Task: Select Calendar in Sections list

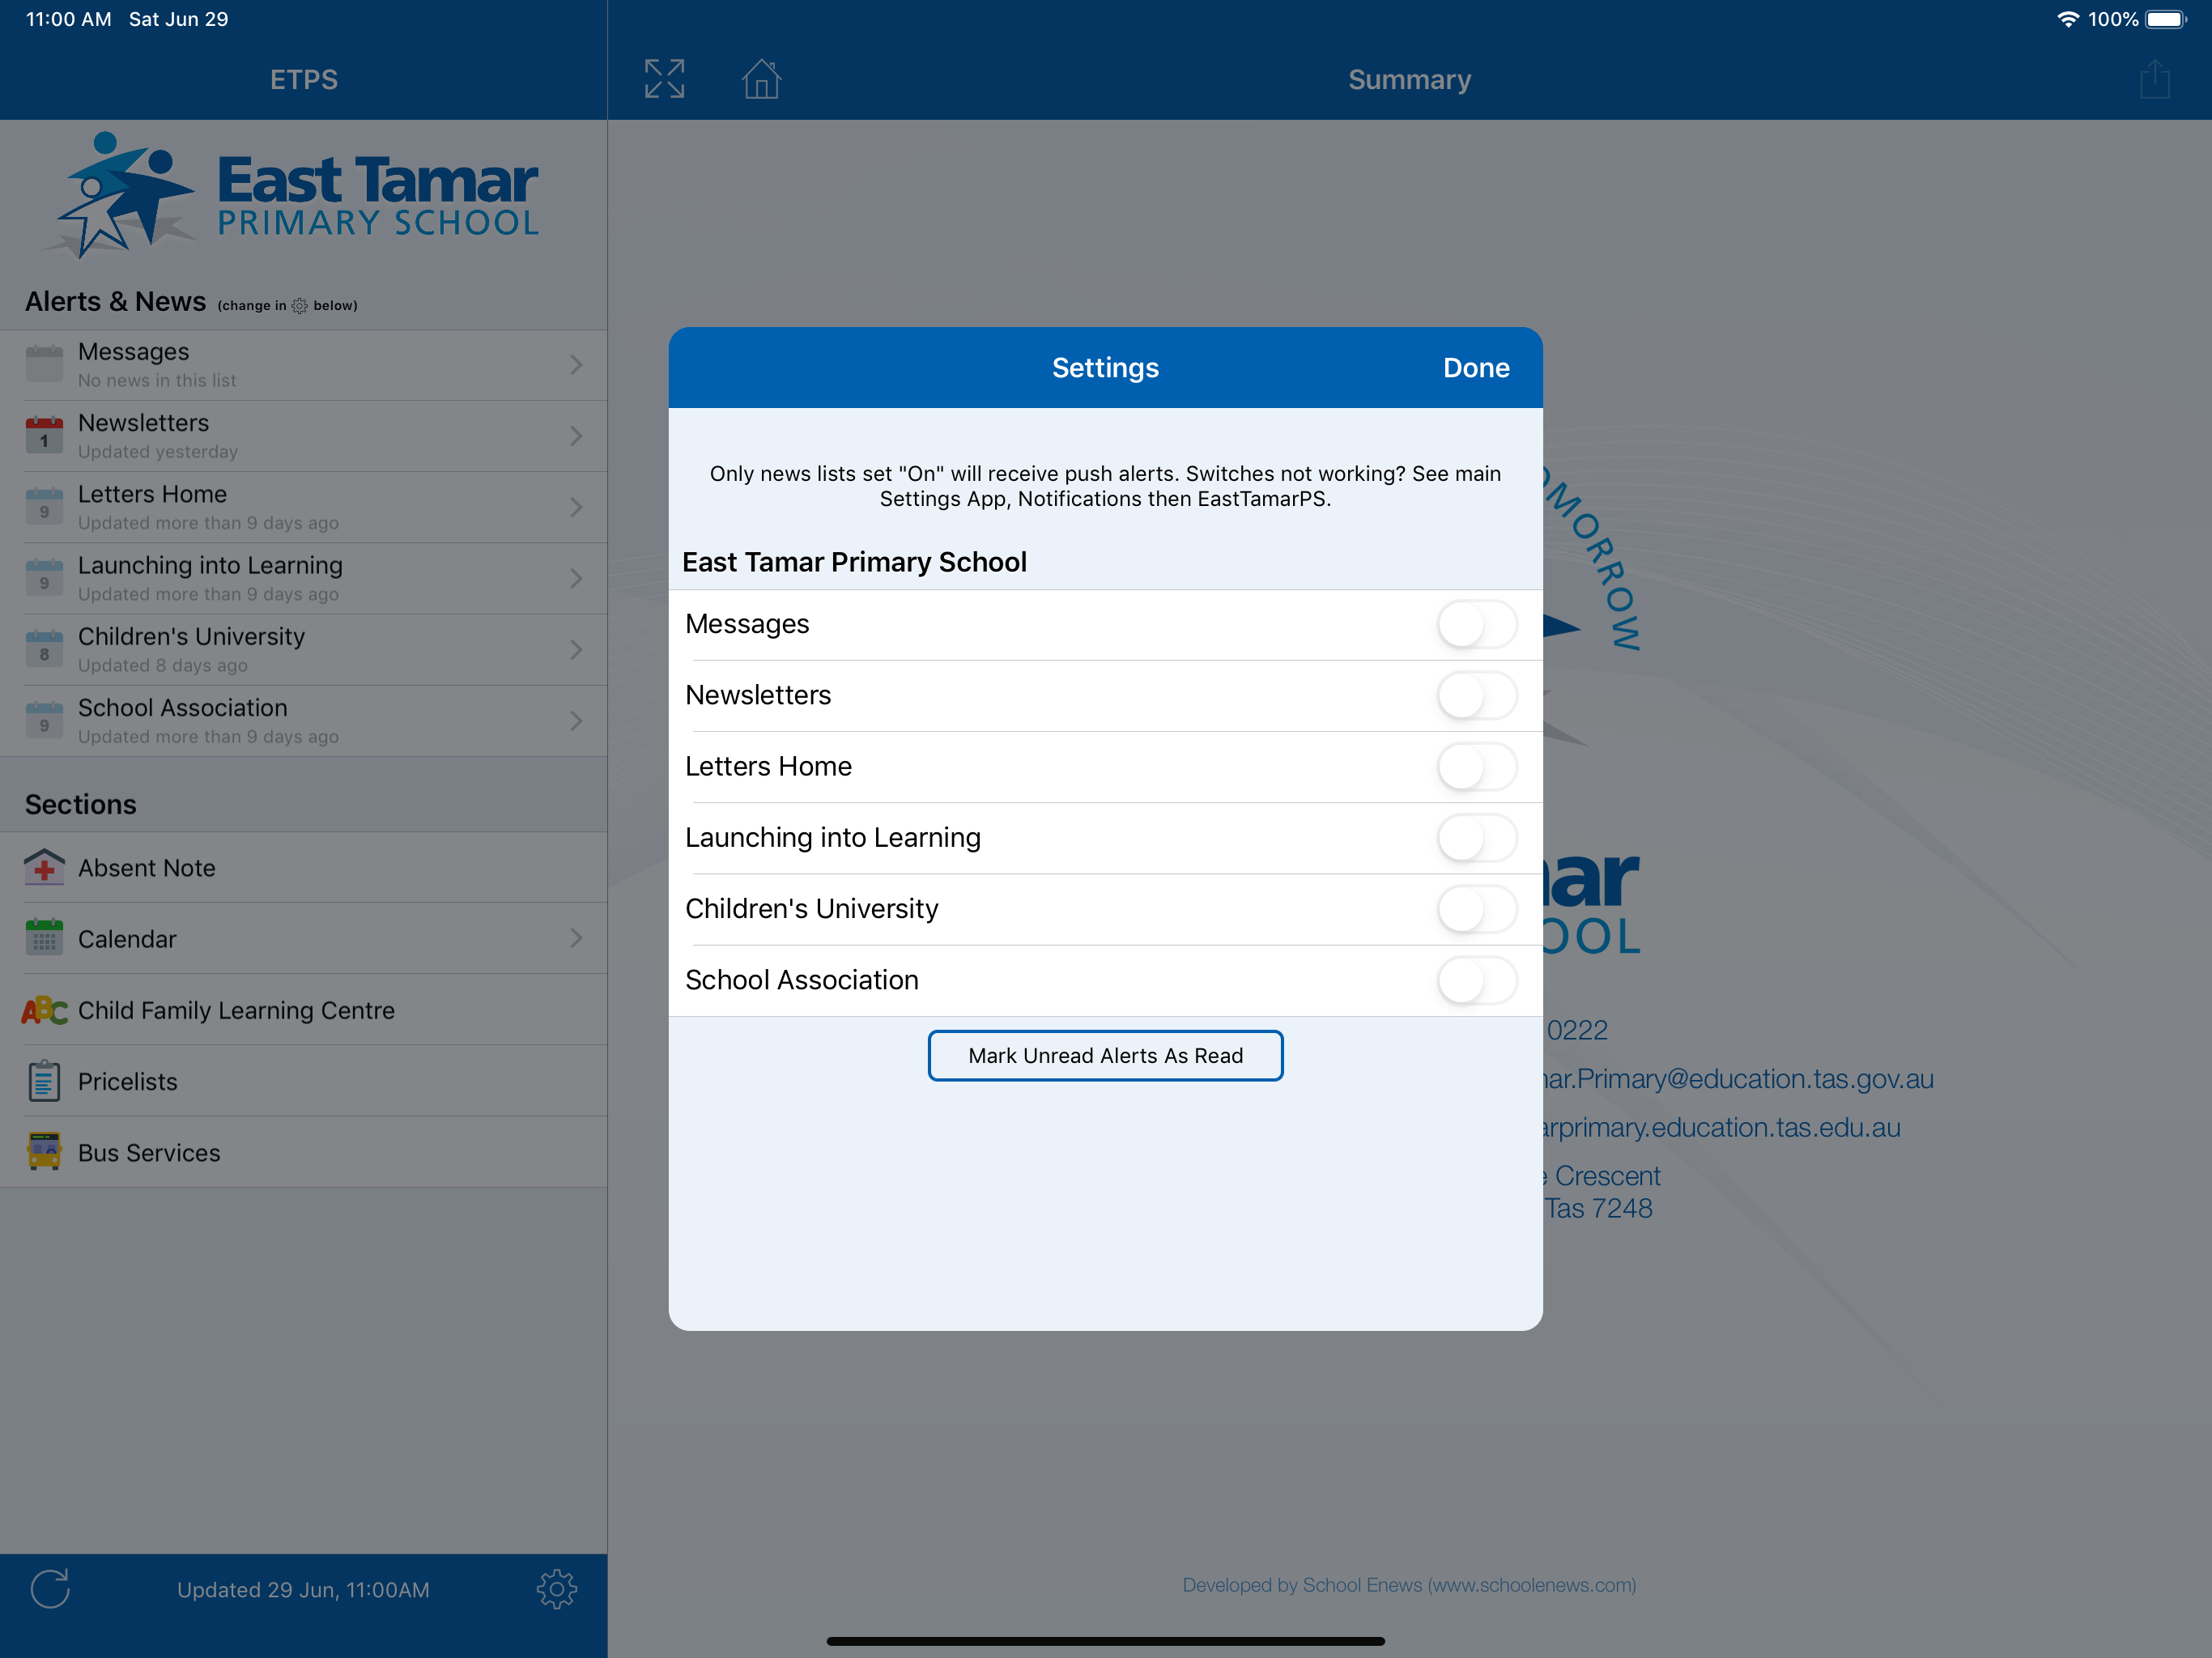Action: 303,938
